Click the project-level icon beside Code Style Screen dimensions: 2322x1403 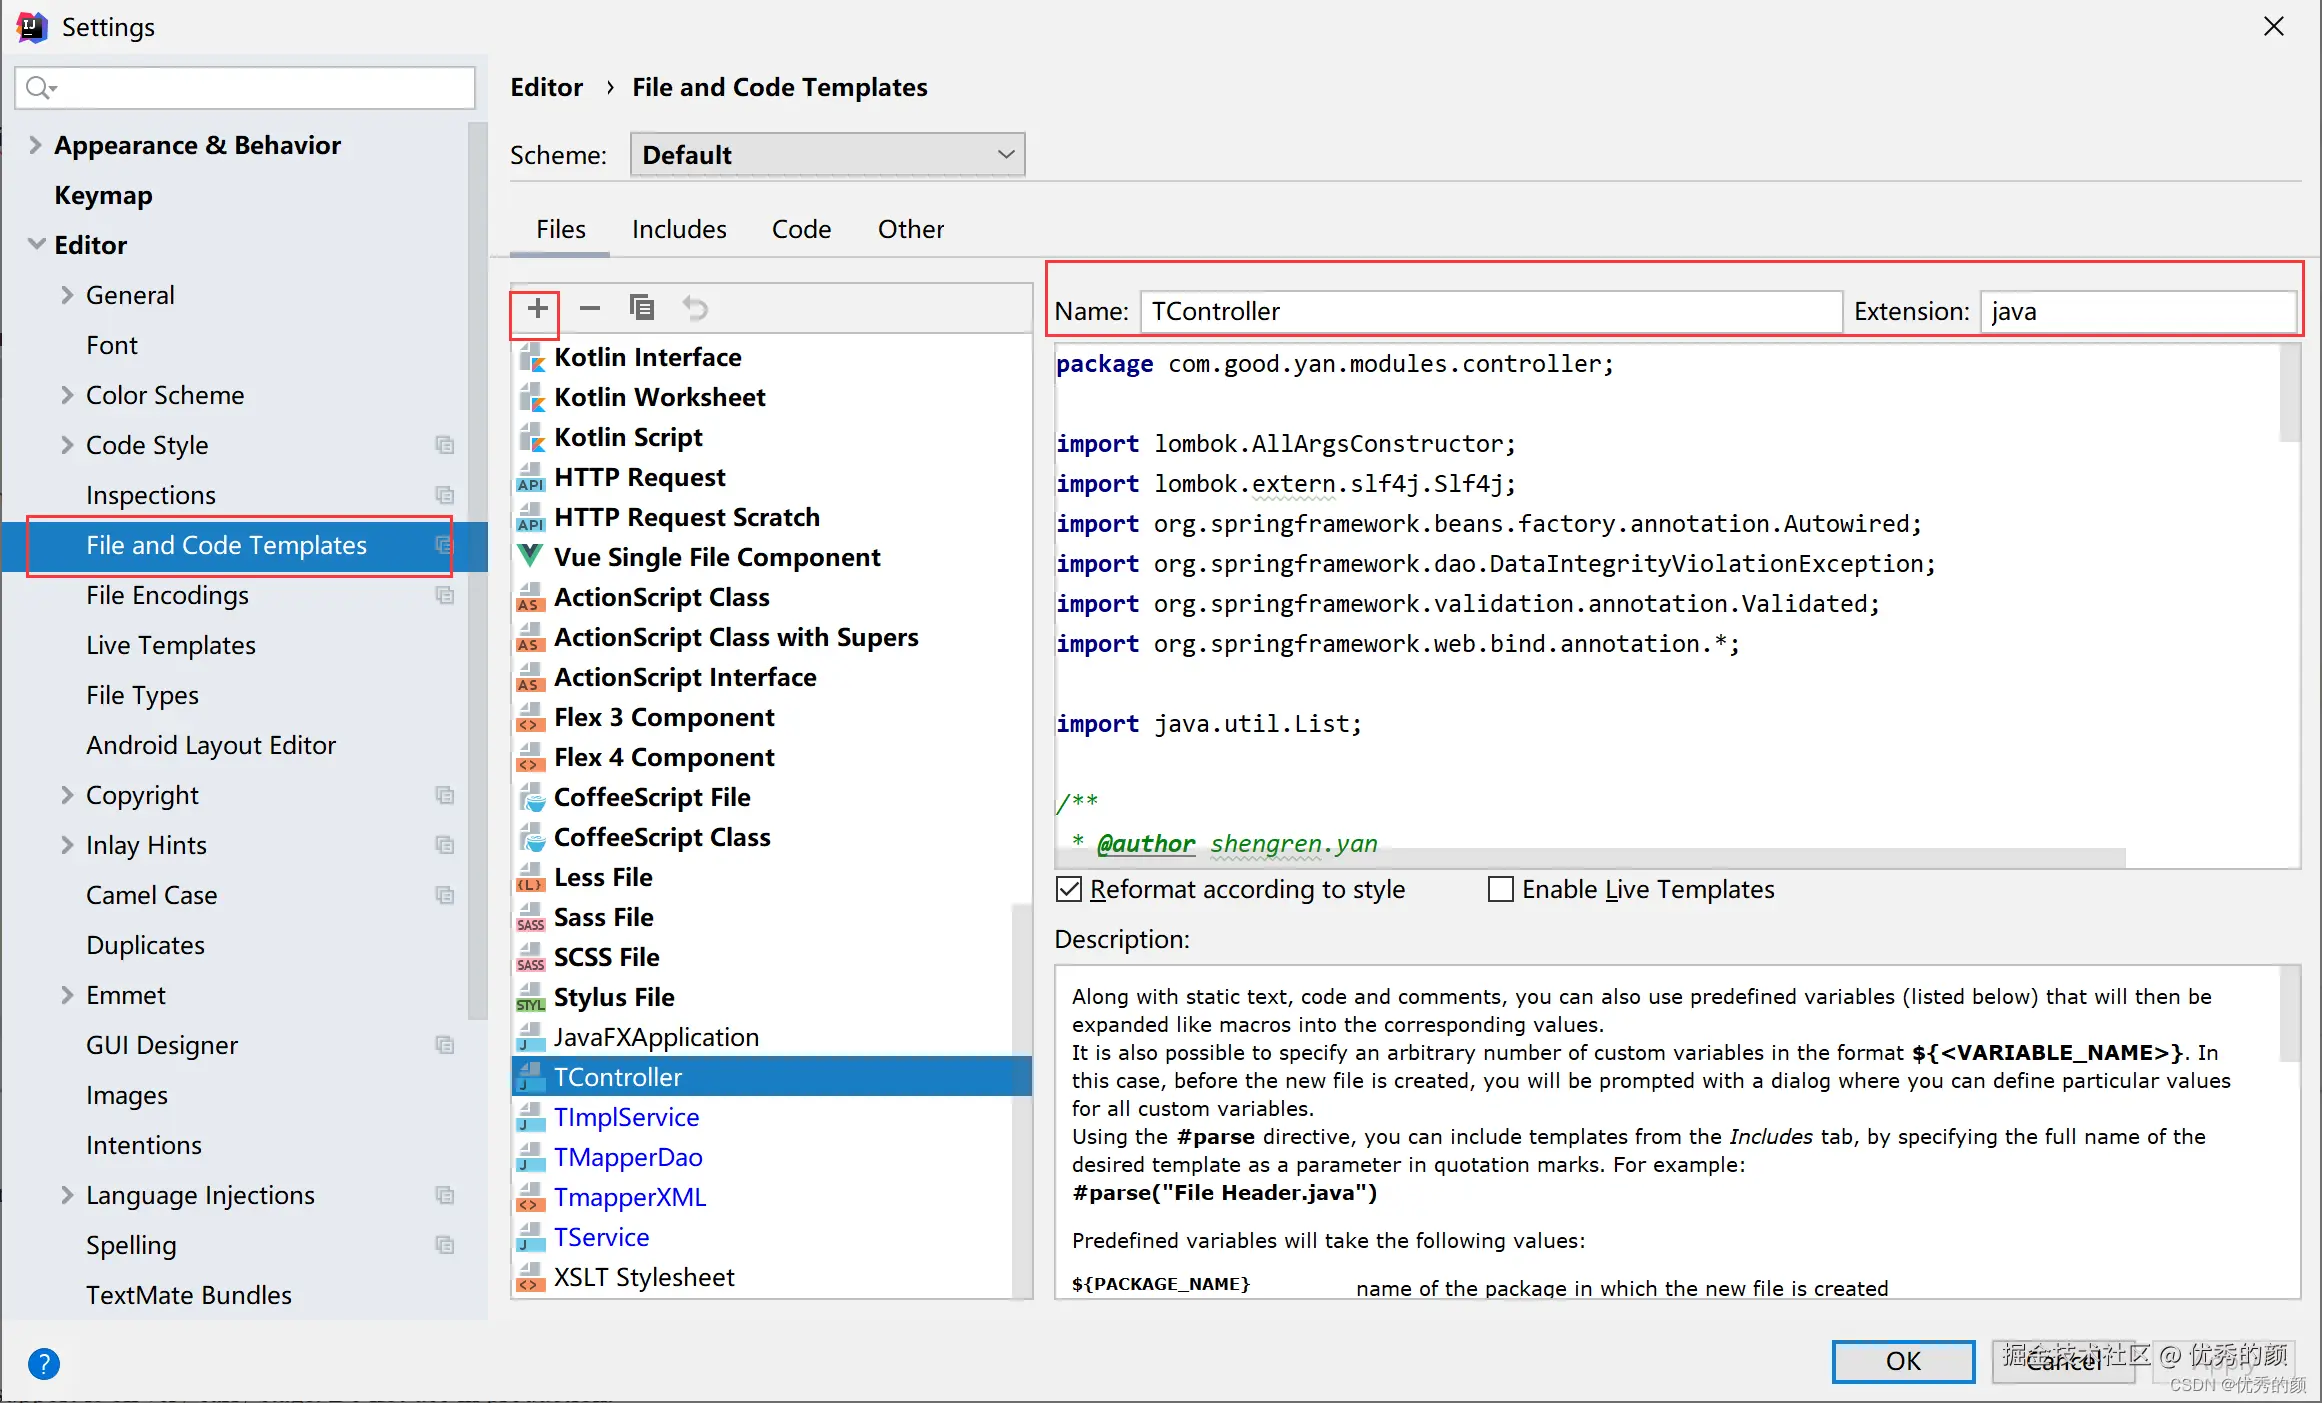(445, 445)
